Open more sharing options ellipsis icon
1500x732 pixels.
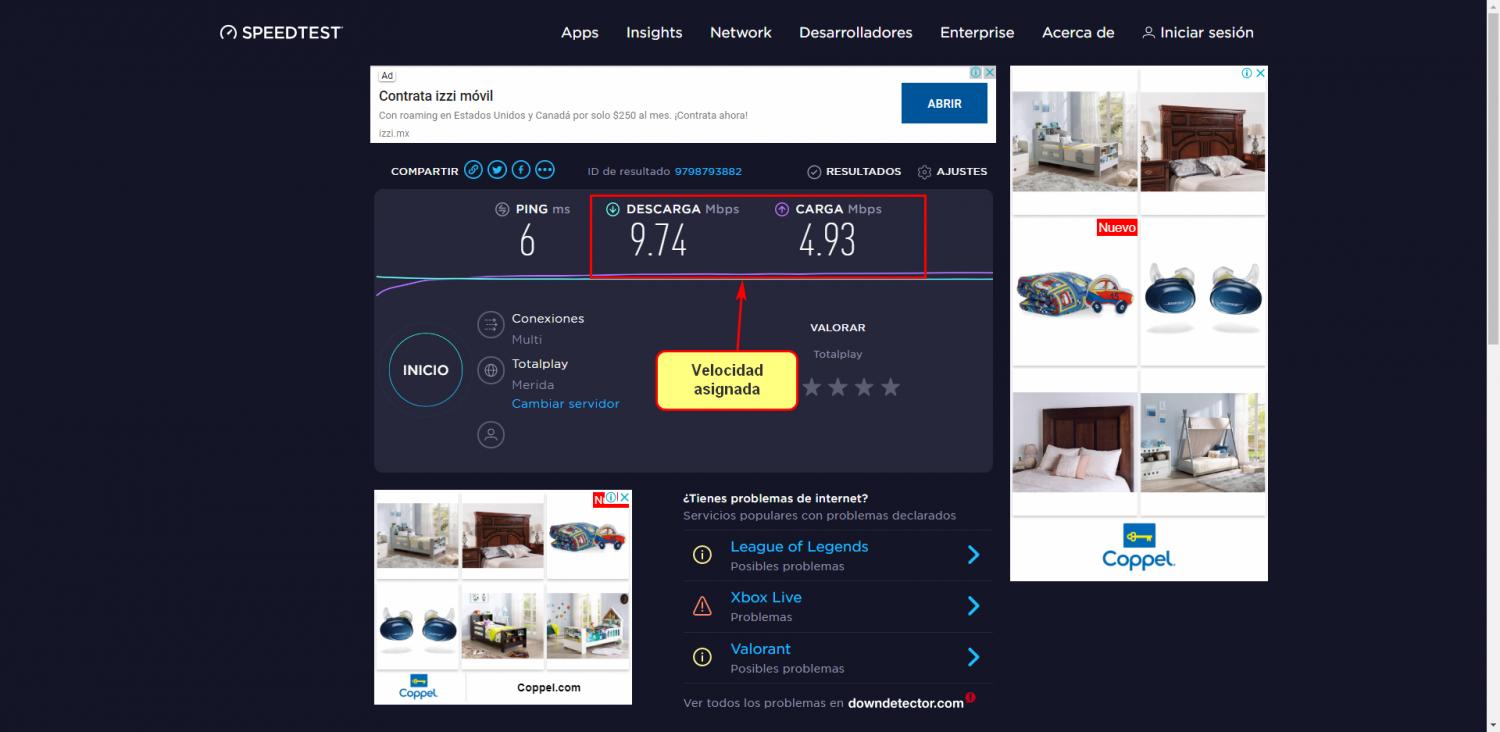click(x=545, y=171)
